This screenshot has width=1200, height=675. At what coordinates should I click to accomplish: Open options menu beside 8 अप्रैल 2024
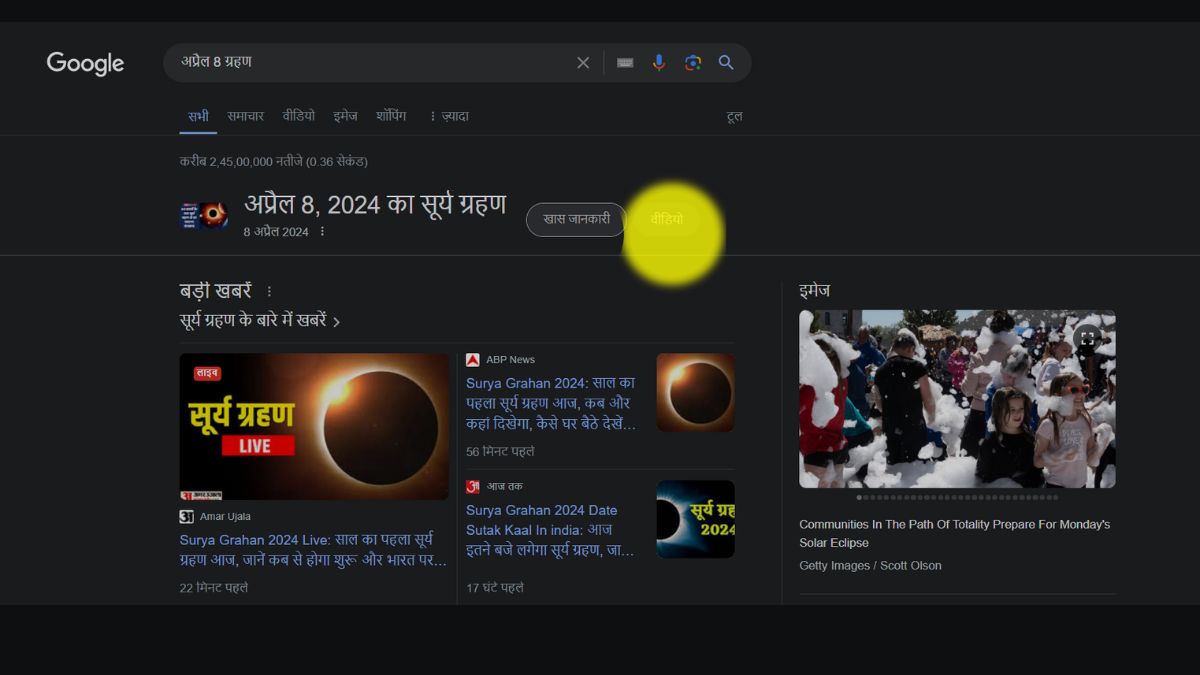coord(322,232)
